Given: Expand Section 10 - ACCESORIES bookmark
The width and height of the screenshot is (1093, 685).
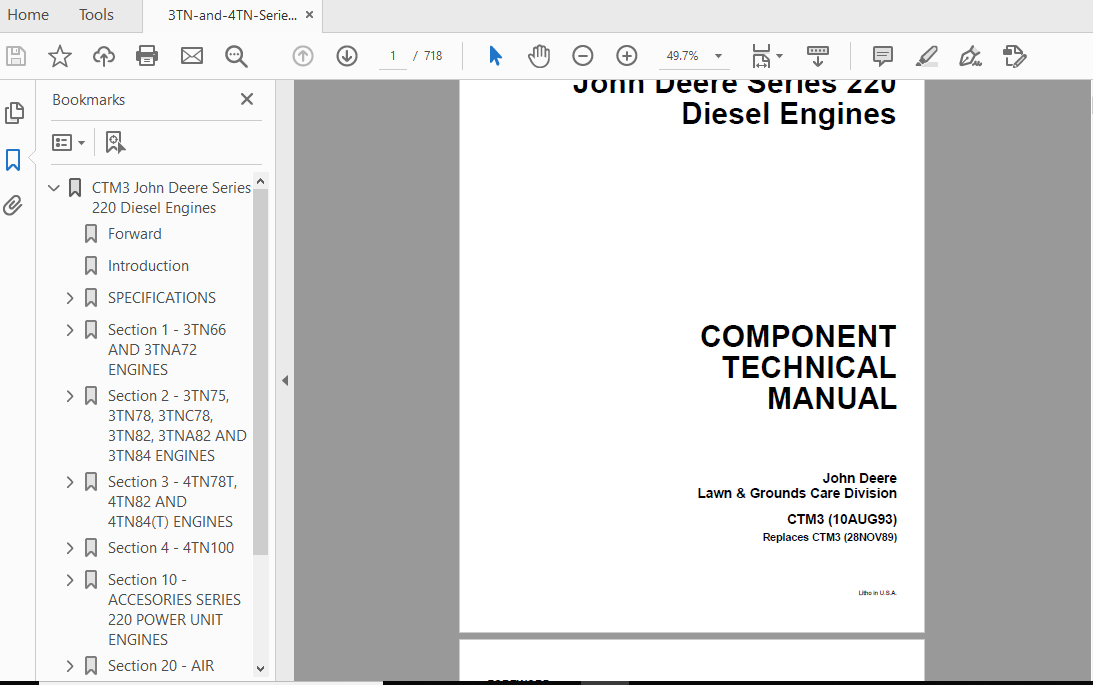Looking at the screenshot, I should pos(70,580).
